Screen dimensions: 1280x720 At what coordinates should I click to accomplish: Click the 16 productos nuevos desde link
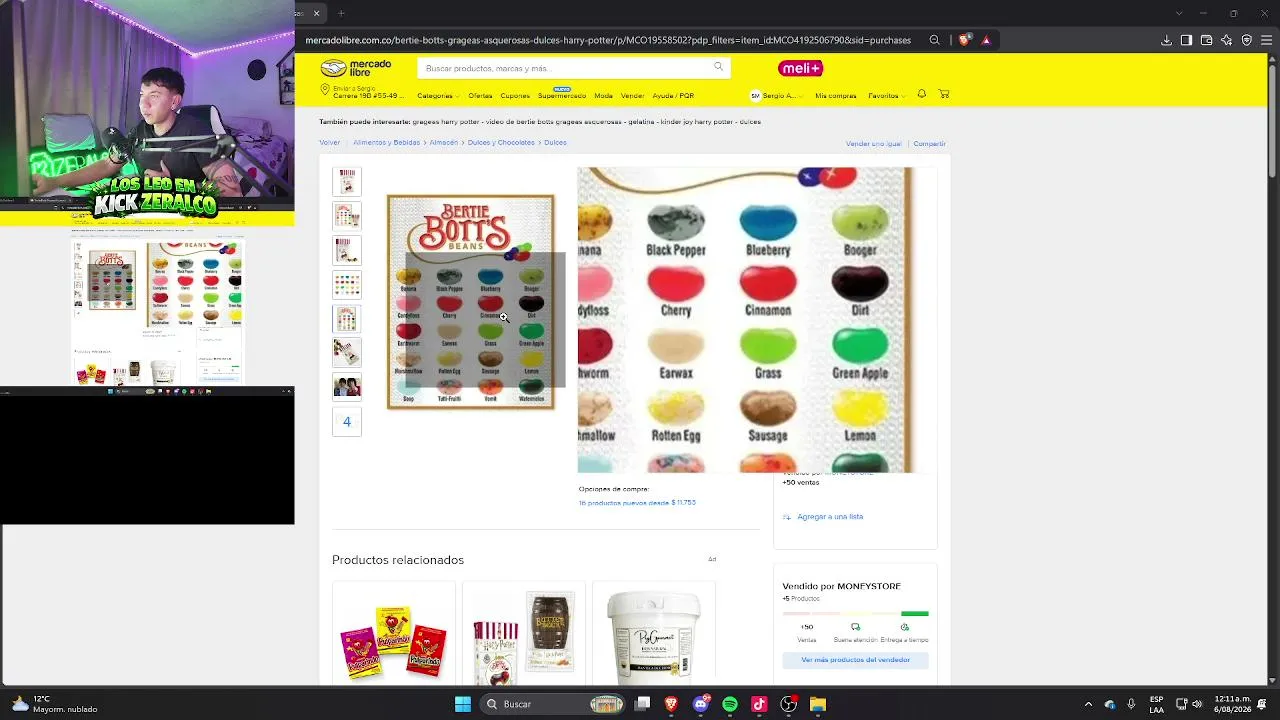(637, 502)
